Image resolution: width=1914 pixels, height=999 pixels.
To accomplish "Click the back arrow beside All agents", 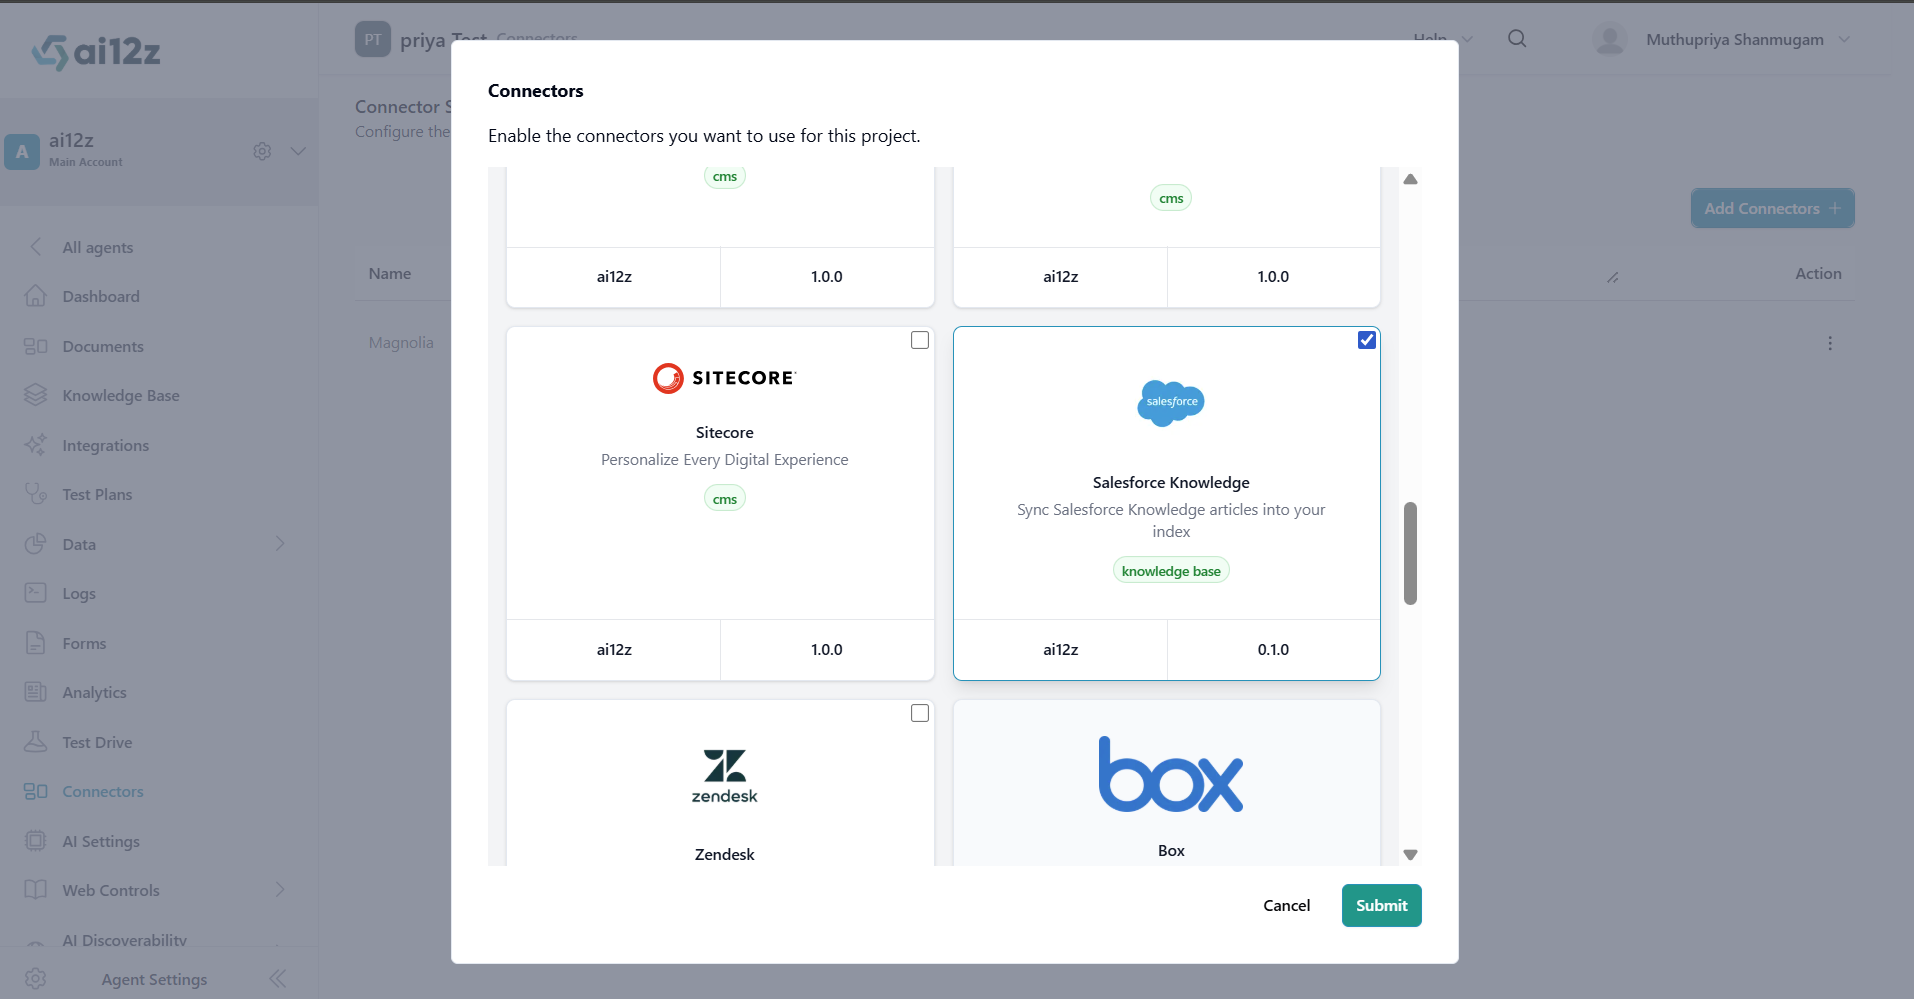I will [x=36, y=247].
